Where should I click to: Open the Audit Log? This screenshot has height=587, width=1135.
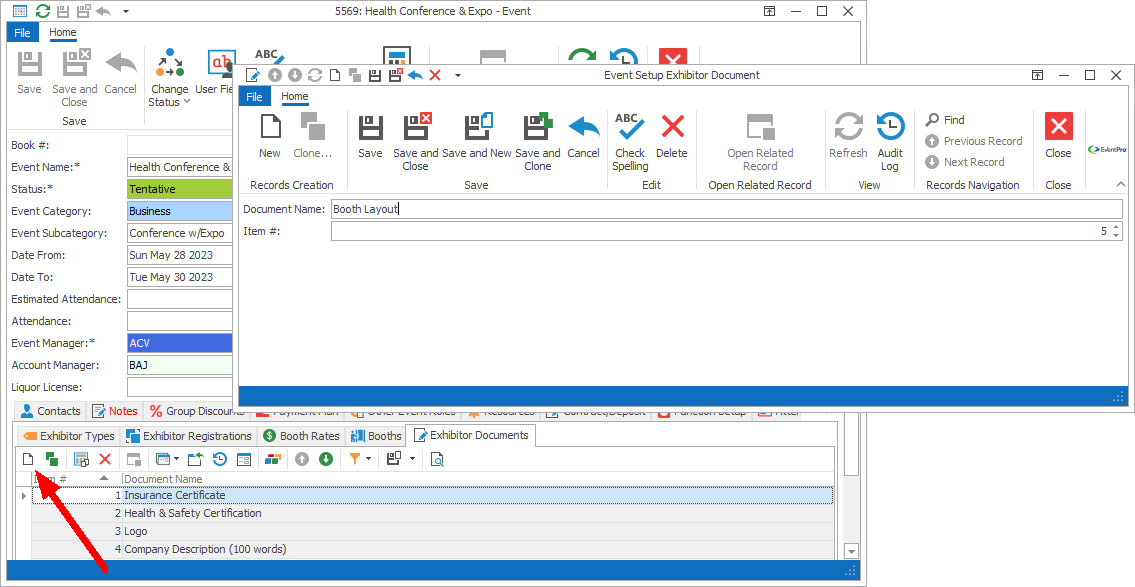click(890, 142)
